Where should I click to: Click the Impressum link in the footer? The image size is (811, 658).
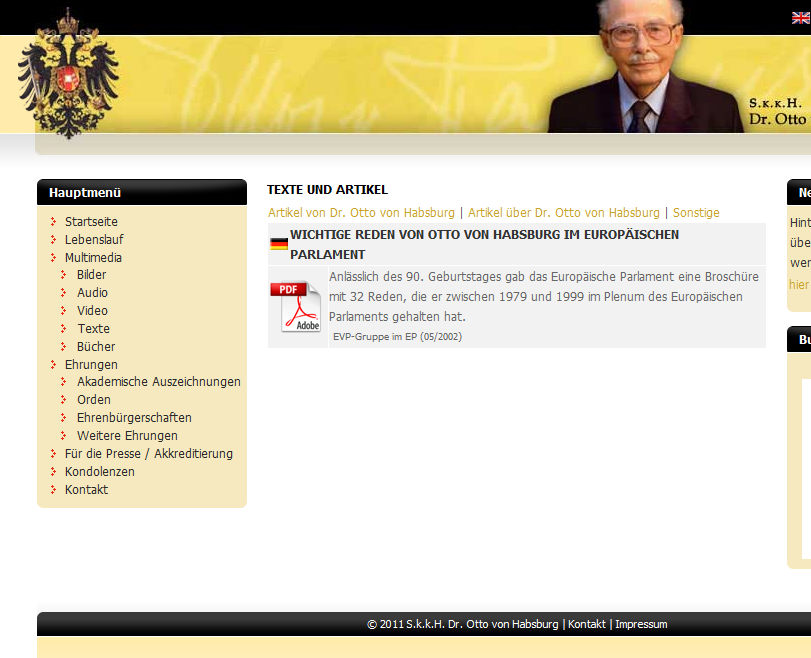click(641, 624)
